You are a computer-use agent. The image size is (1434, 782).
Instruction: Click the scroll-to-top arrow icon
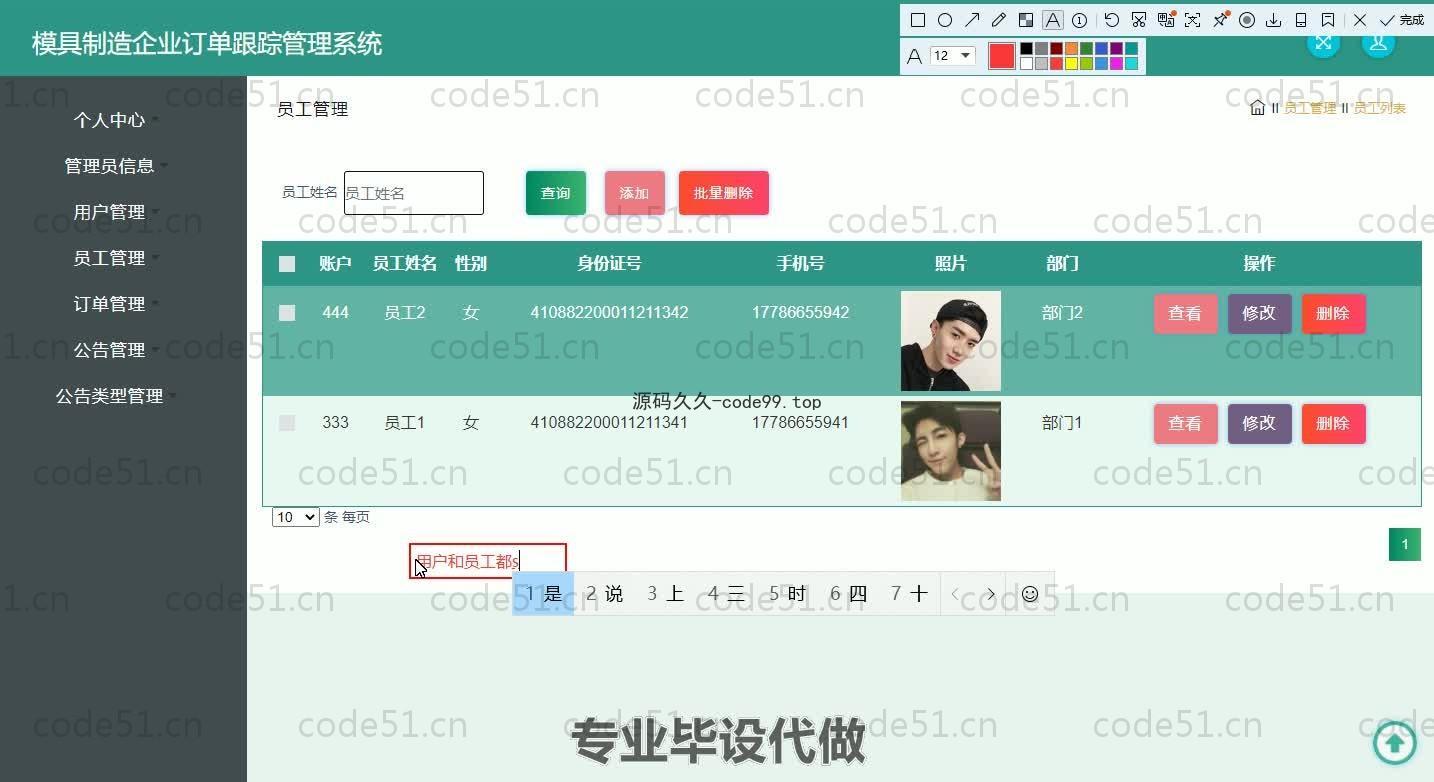click(1395, 742)
